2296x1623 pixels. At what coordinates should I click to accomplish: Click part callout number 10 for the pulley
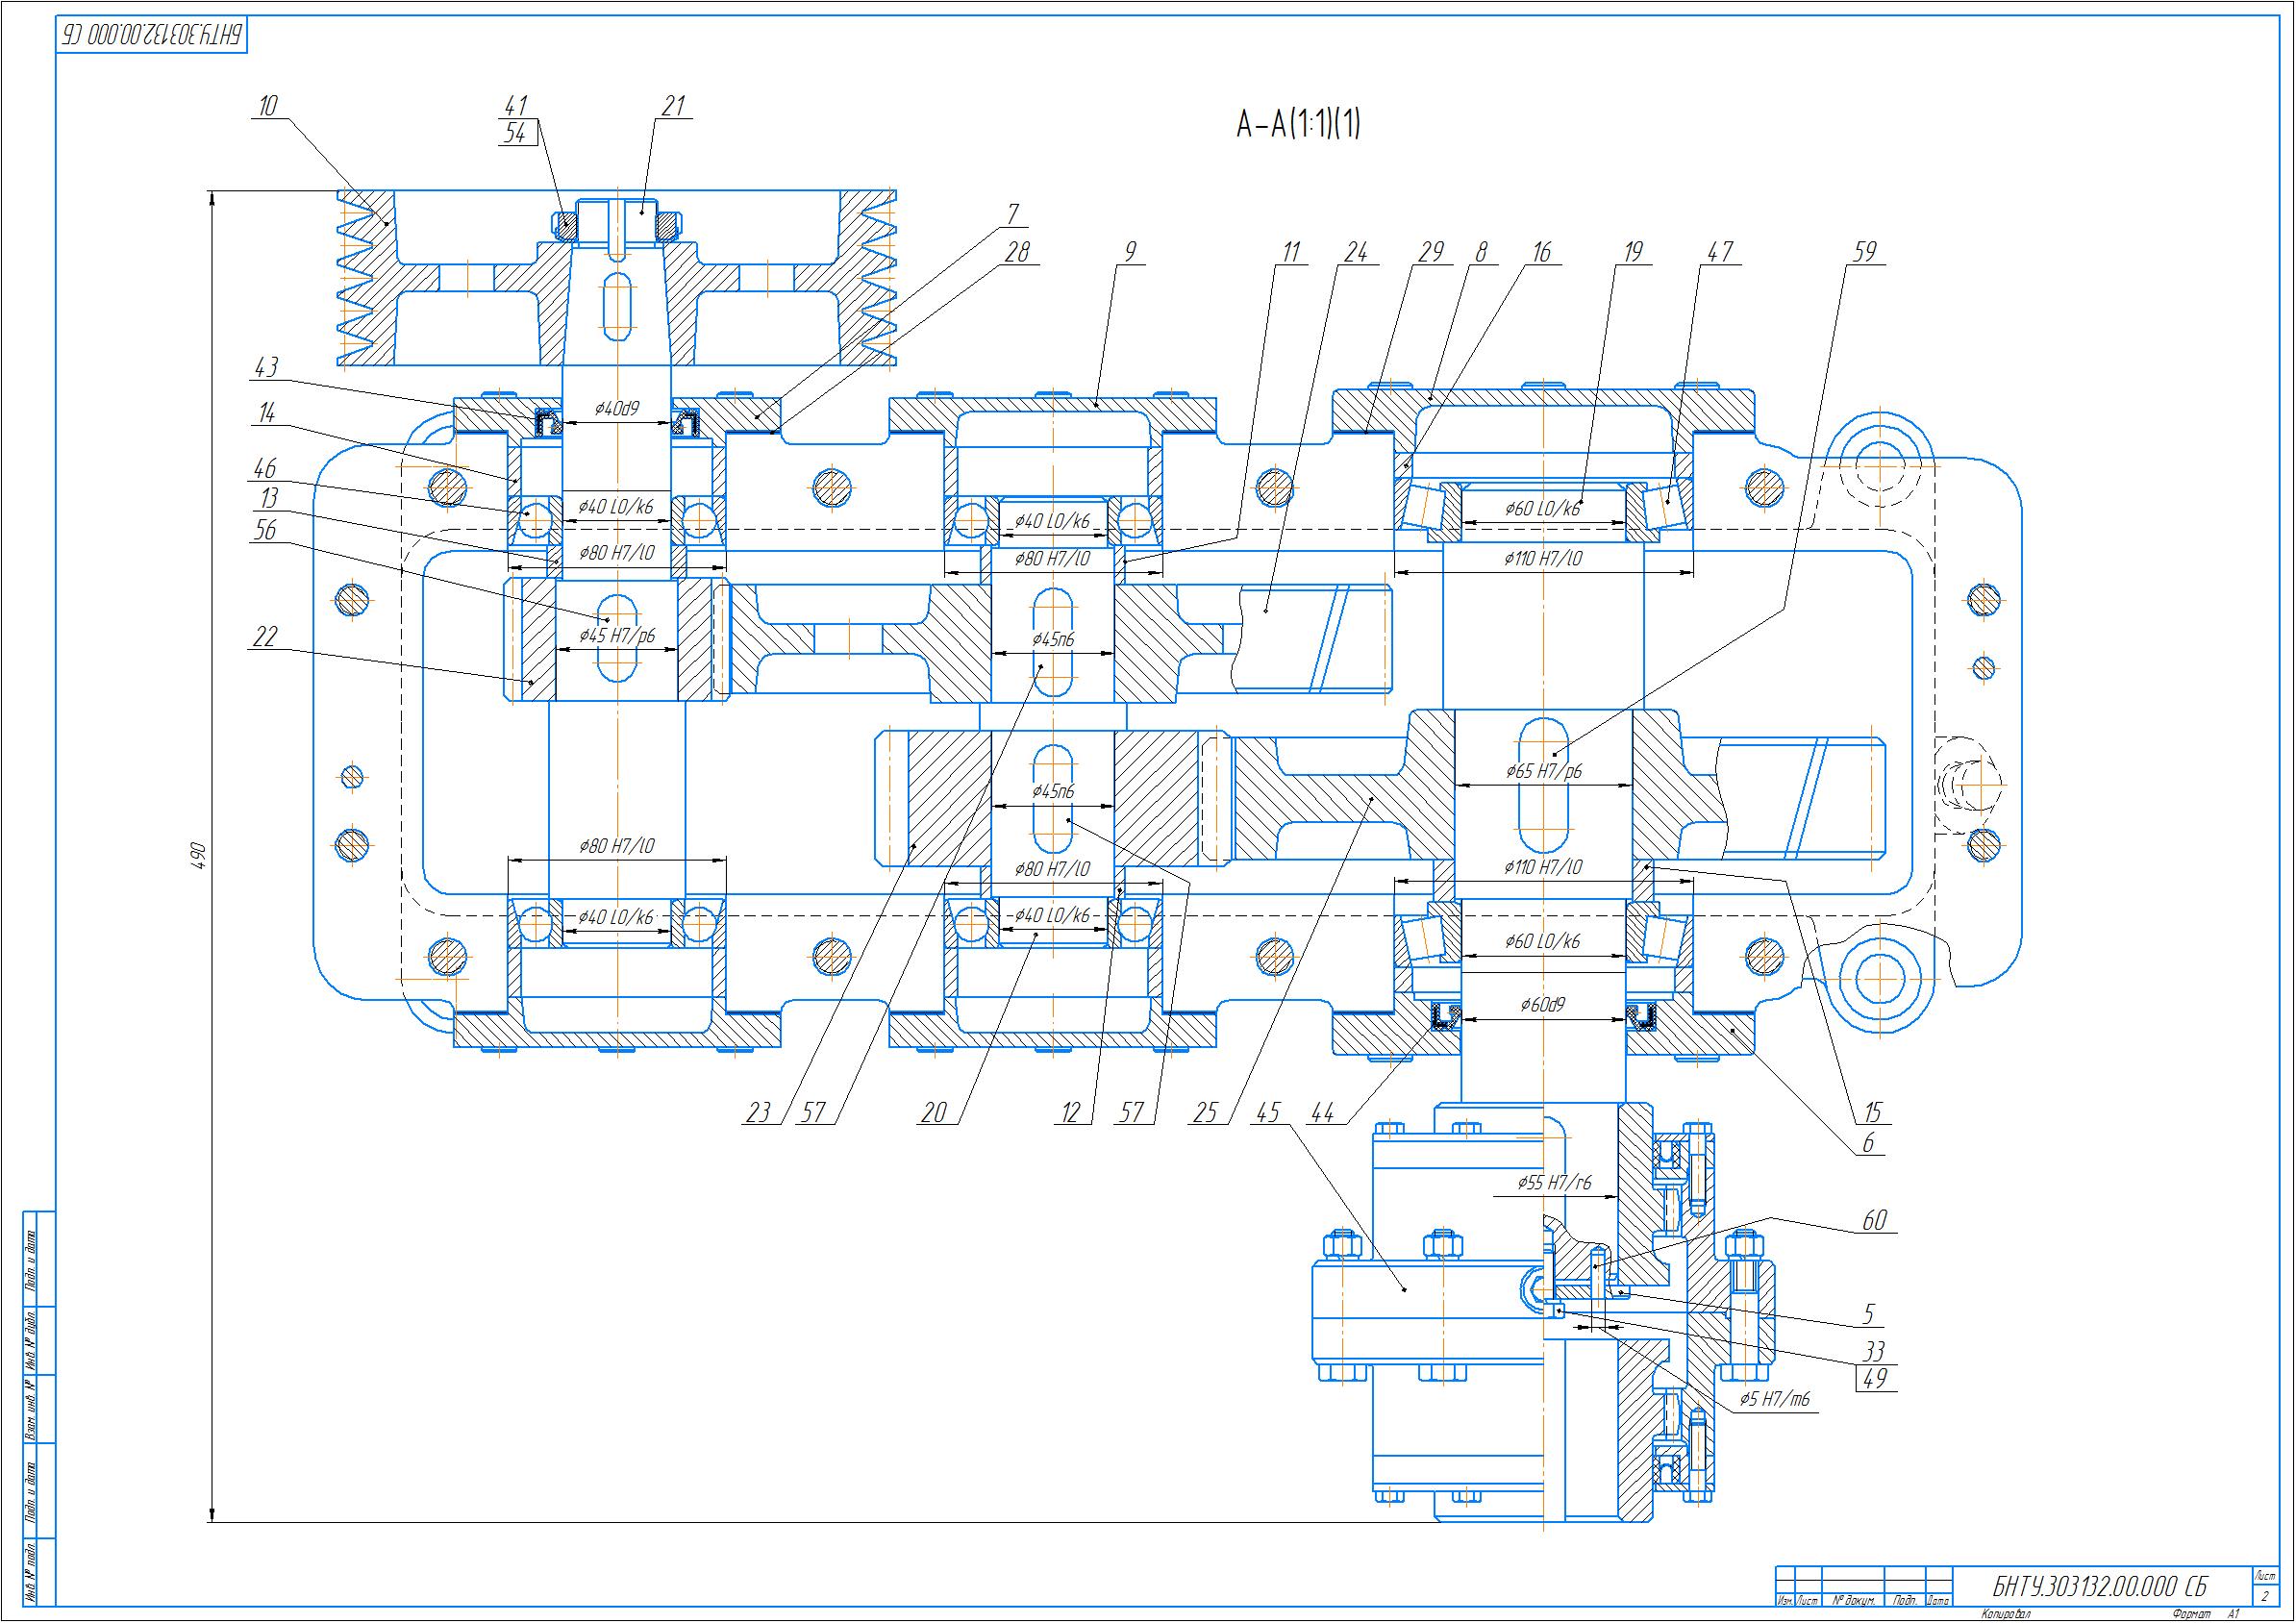click(267, 106)
